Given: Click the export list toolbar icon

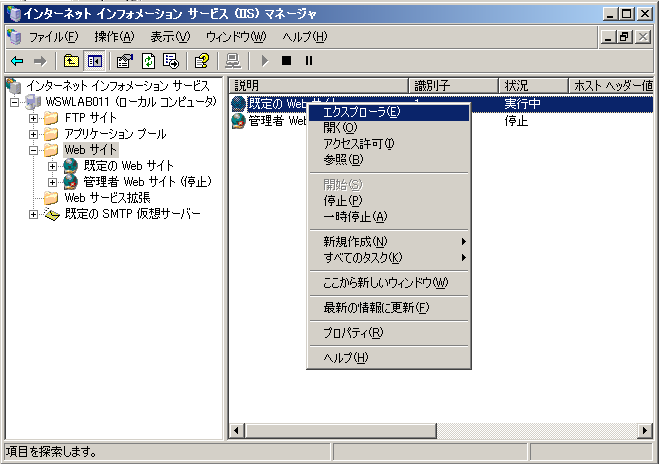Looking at the screenshot, I should point(170,61).
